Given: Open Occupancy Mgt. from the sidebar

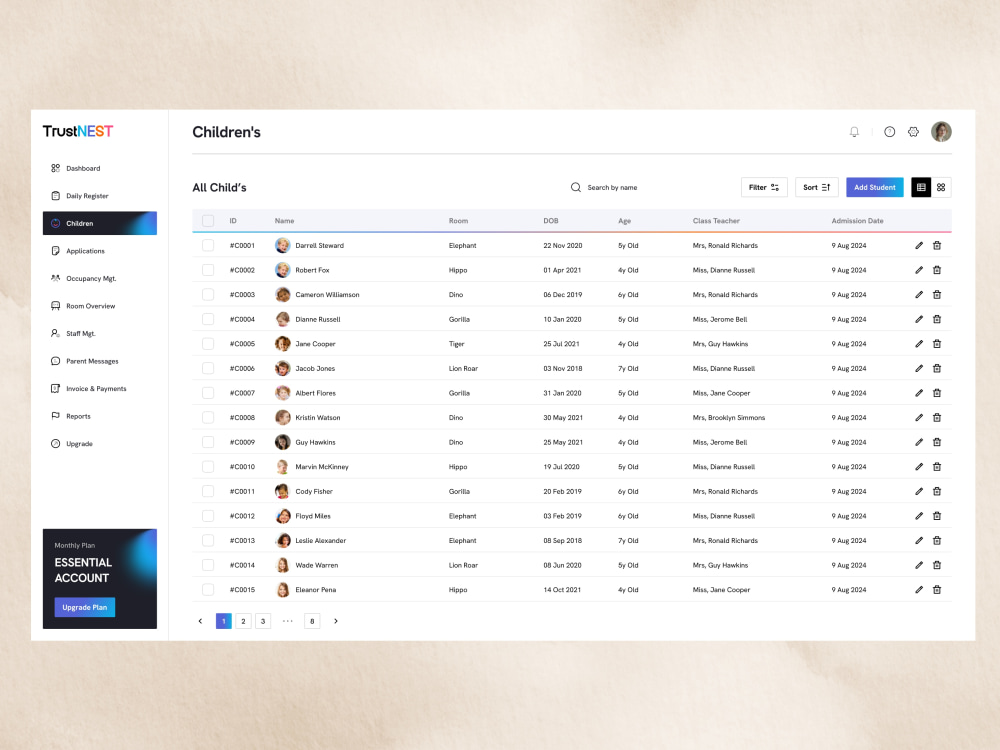Looking at the screenshot, I should (x=88, y=278).
